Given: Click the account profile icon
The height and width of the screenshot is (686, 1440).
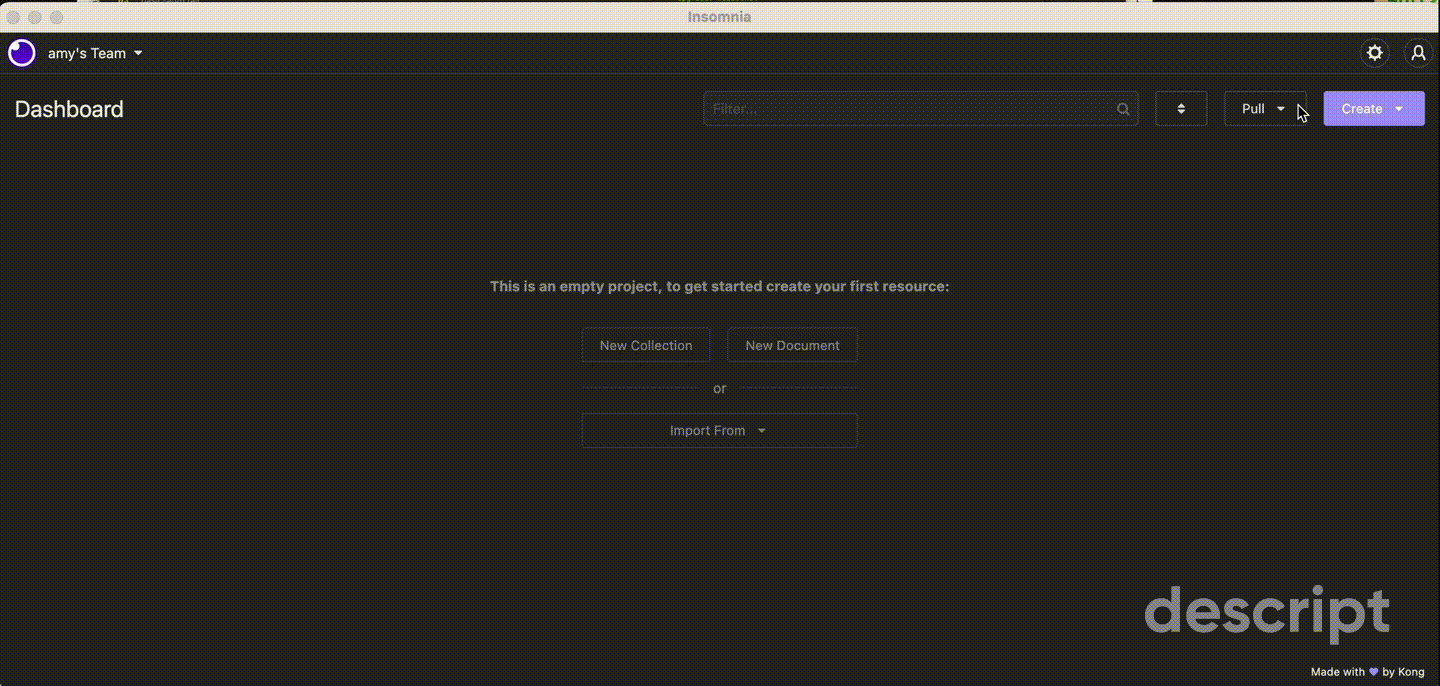Looking at the screenshot, I should pos(1418,53).
